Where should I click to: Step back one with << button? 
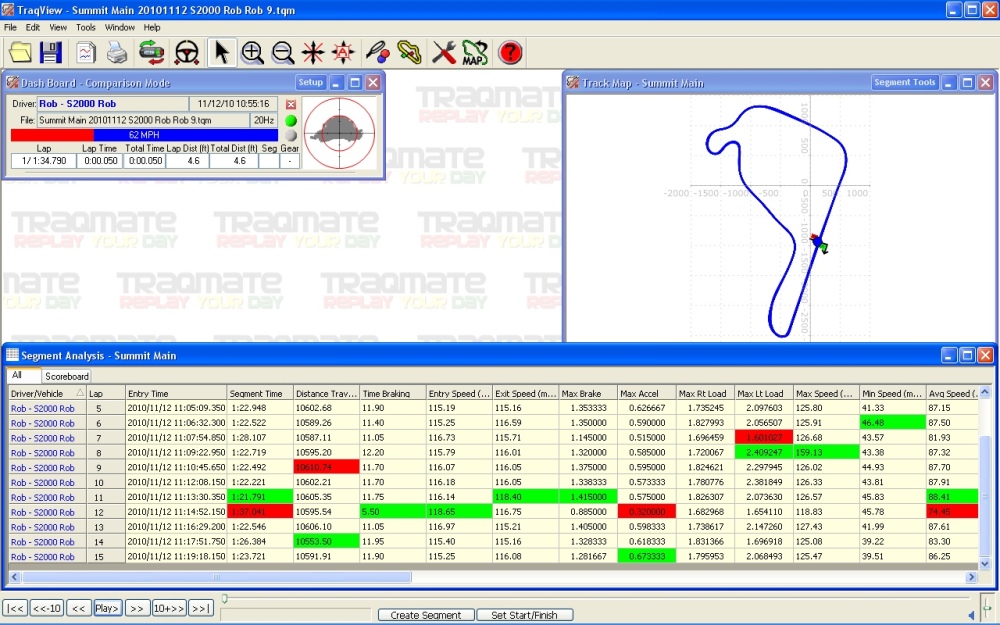[x=78, y=608]
